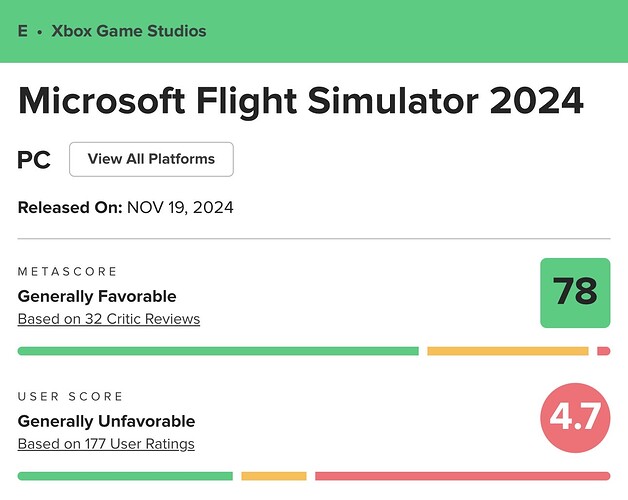
Task: Open Based on 177 User Ratings link
Action: pos(106,444)
